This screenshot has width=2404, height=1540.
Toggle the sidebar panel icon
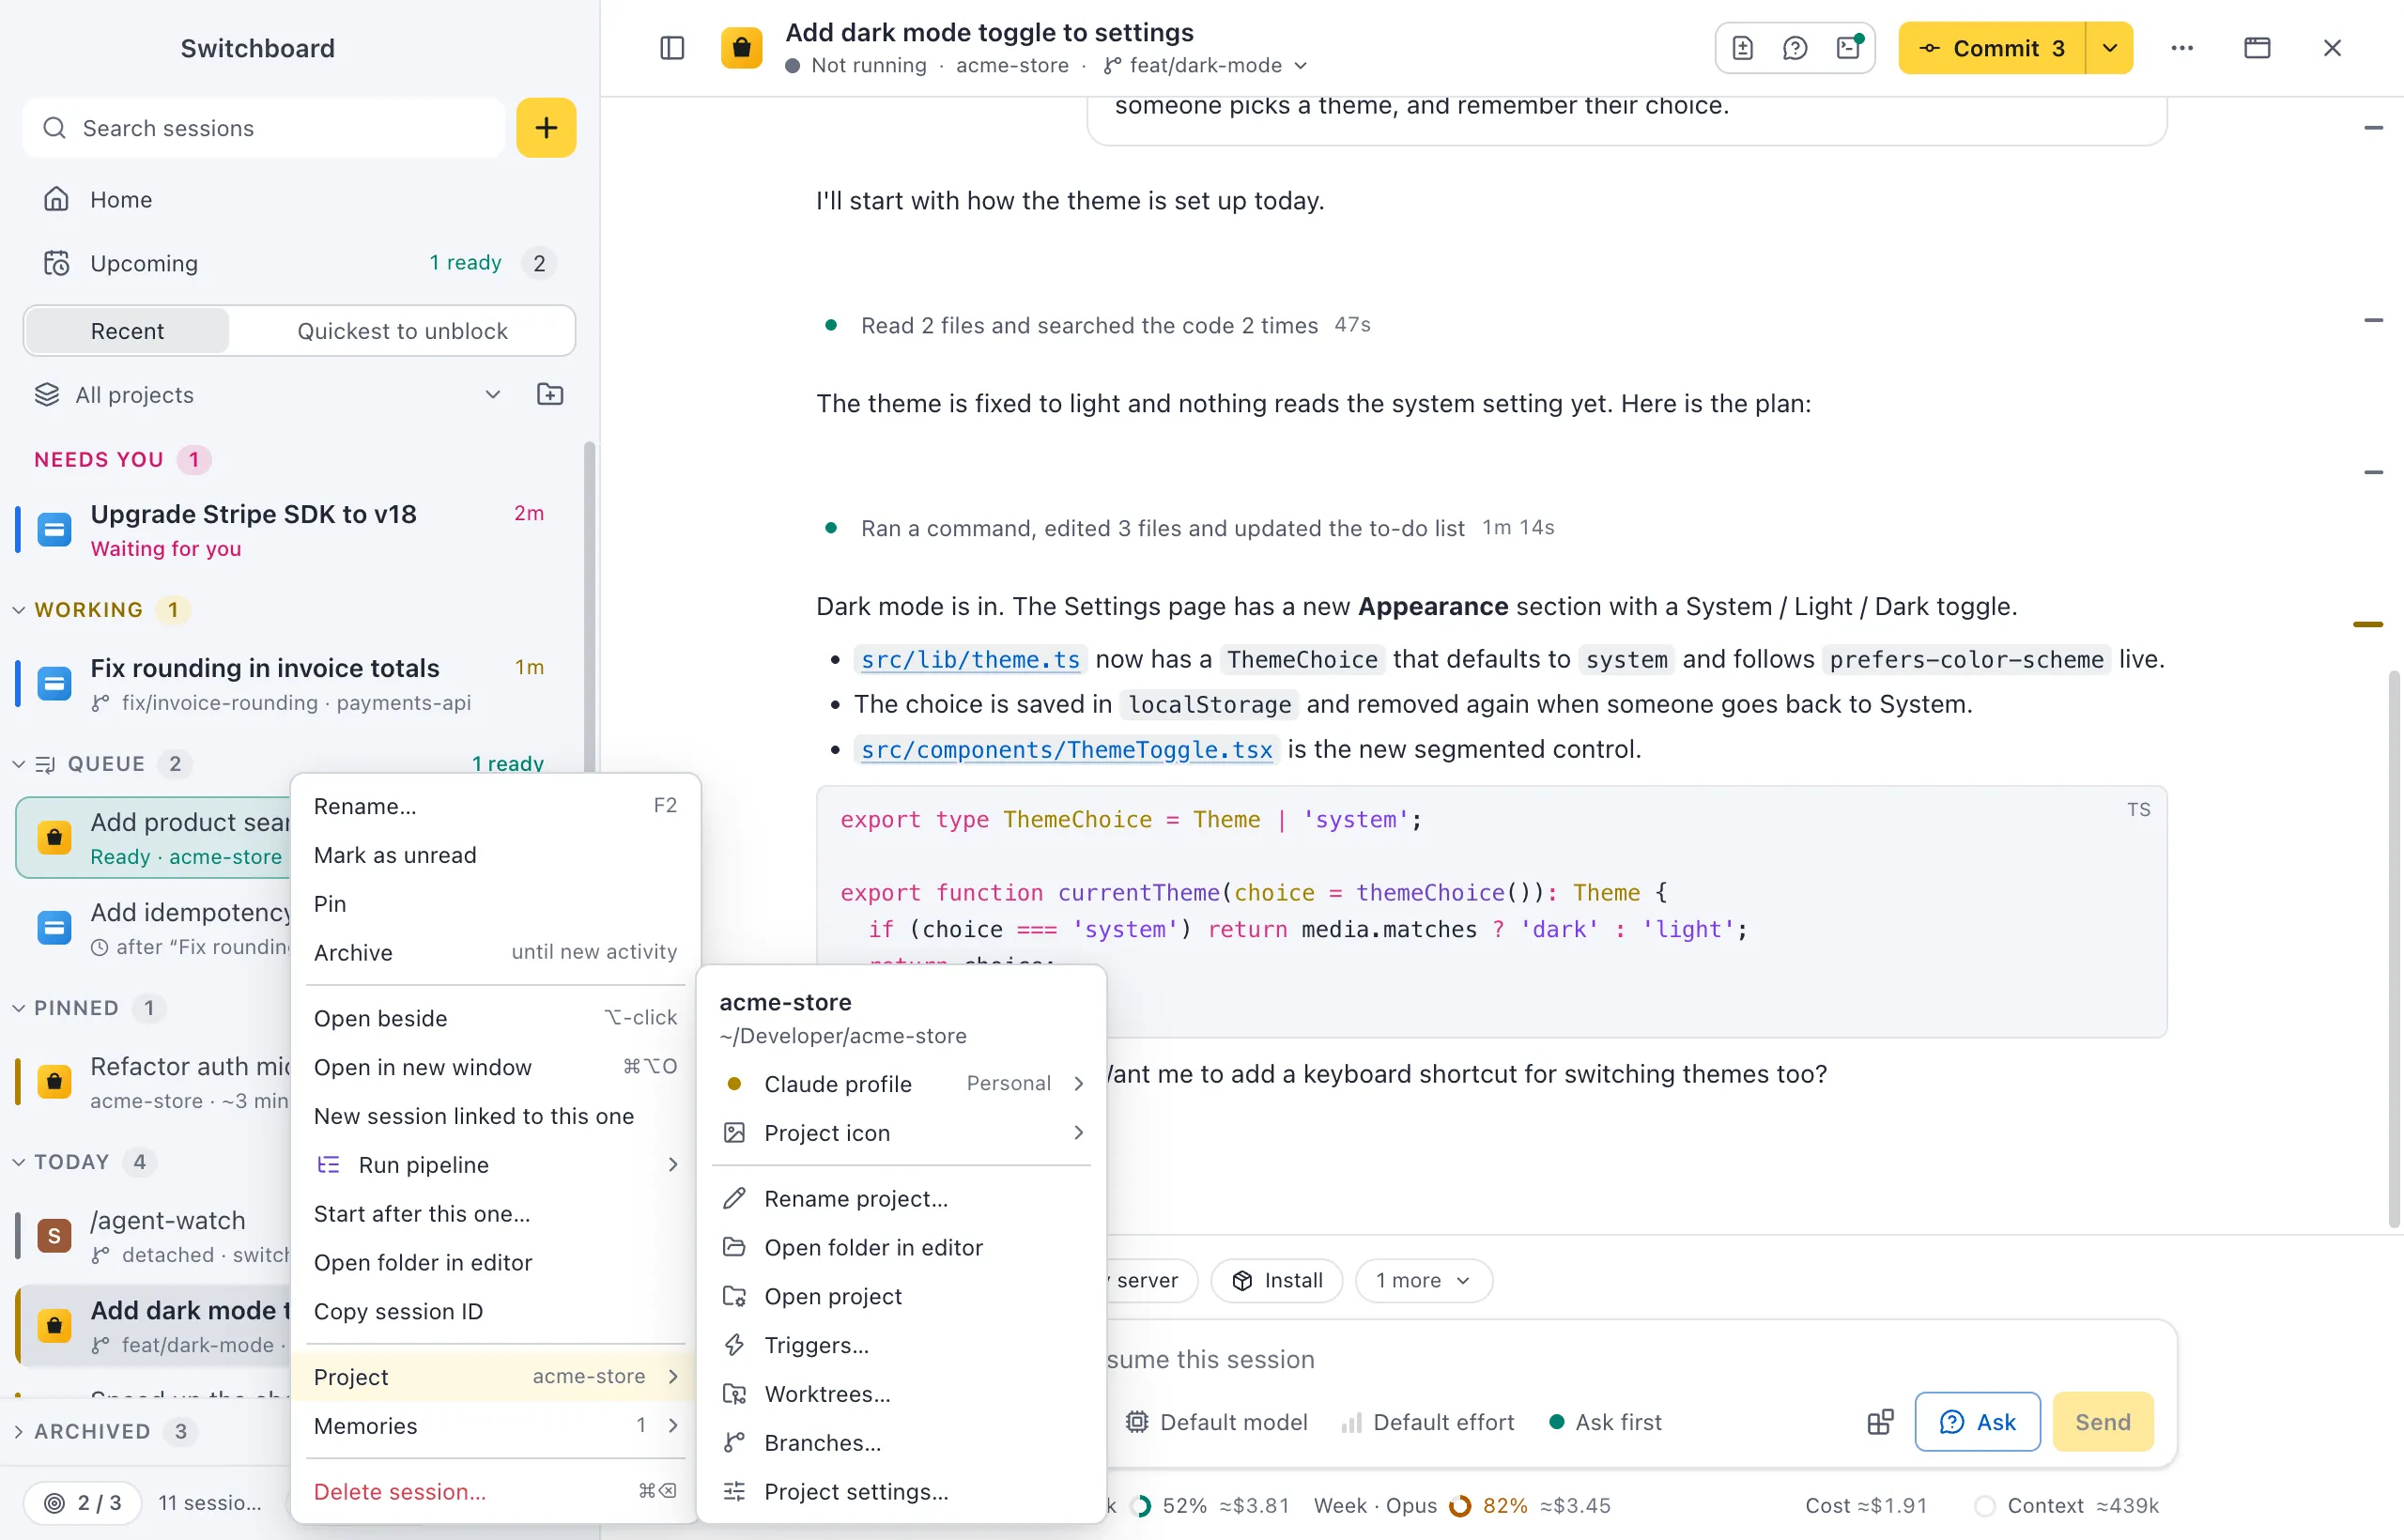click(x=672, y=48)
